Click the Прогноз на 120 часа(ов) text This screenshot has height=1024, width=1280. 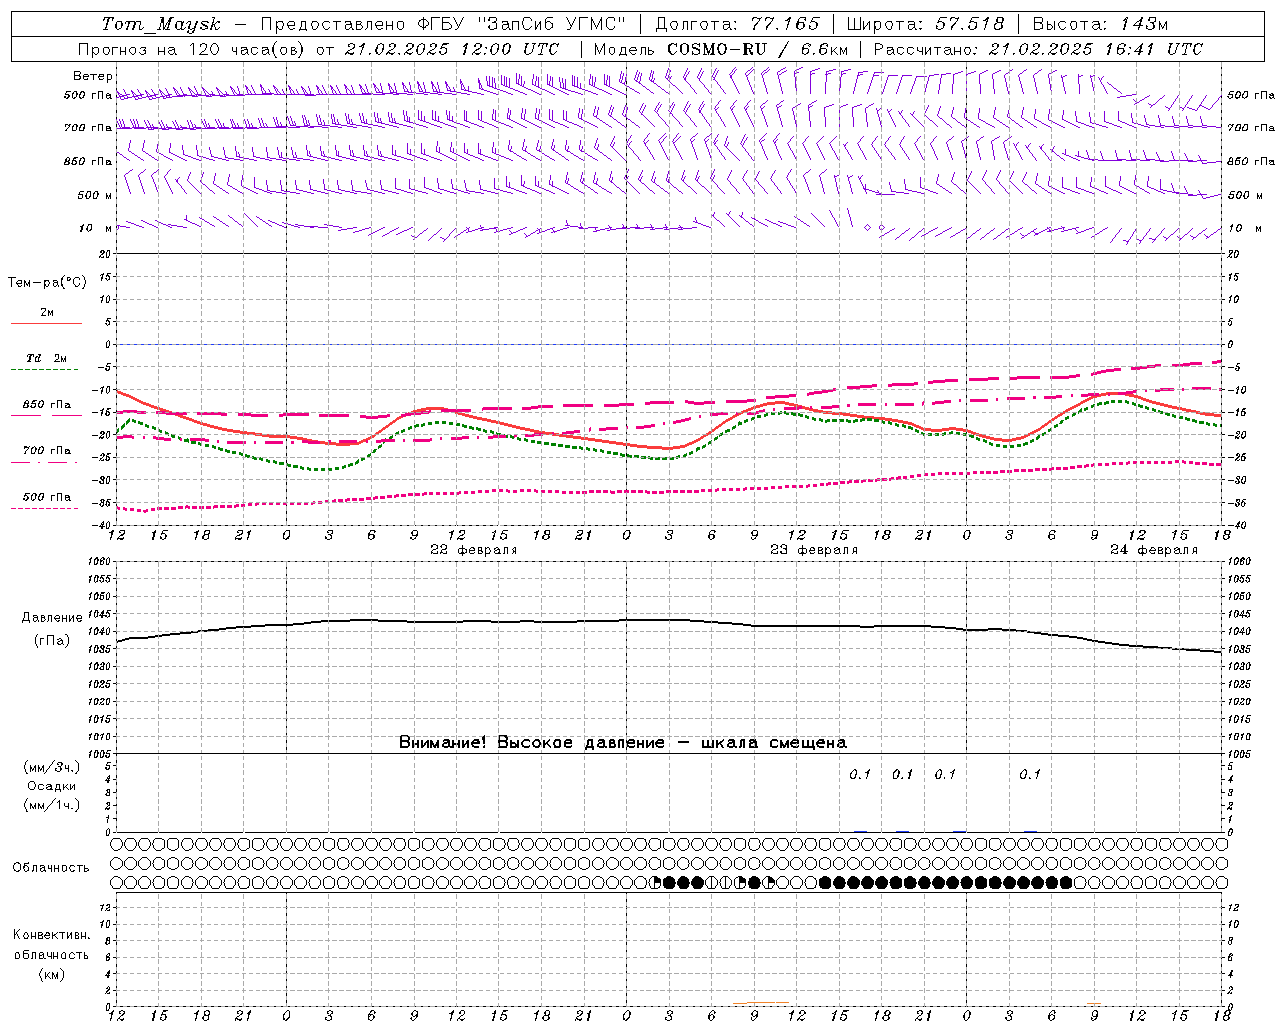coord(192,49)
